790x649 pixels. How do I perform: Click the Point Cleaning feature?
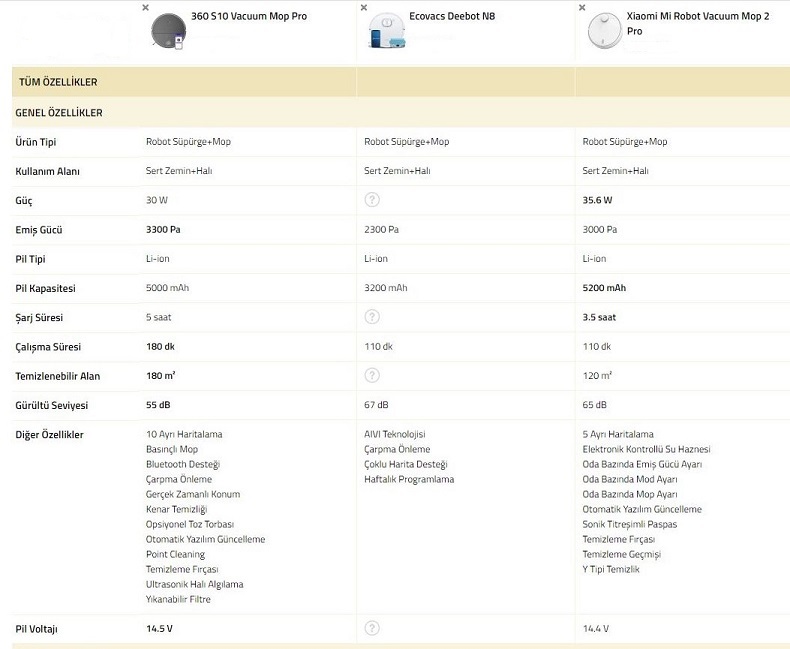point(175,554)
